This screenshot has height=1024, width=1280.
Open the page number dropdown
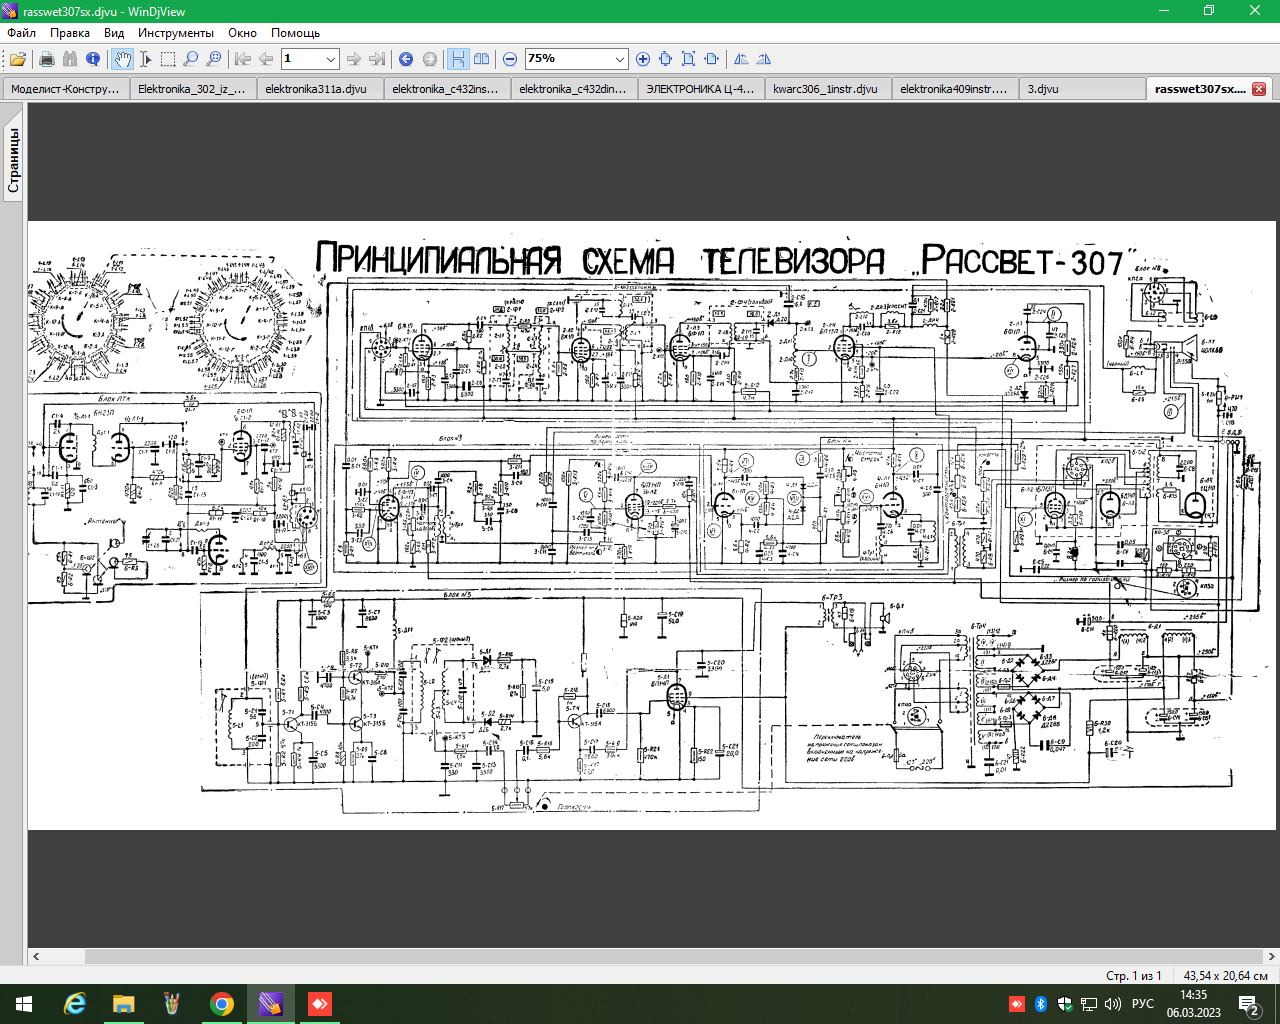pyautogui.click(x=331, y=59)
